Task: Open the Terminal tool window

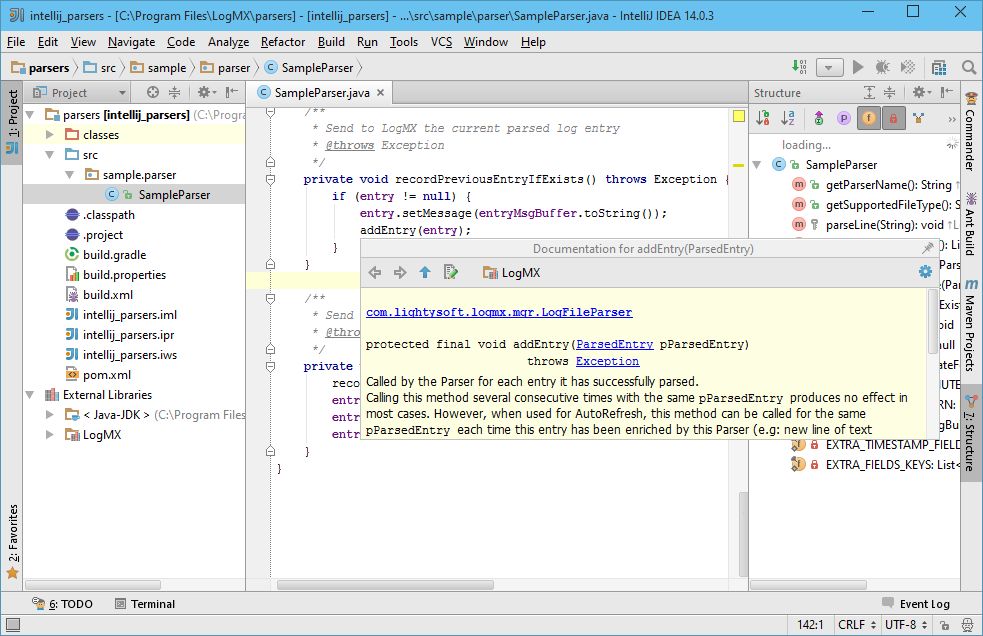Action: [145, 603]
